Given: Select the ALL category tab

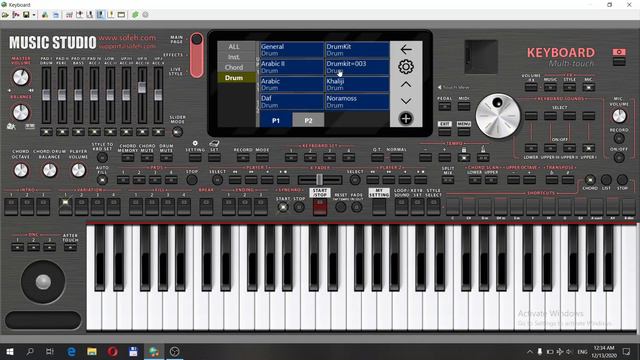Looking at the screenshot, I should click(x=234, y=47).
